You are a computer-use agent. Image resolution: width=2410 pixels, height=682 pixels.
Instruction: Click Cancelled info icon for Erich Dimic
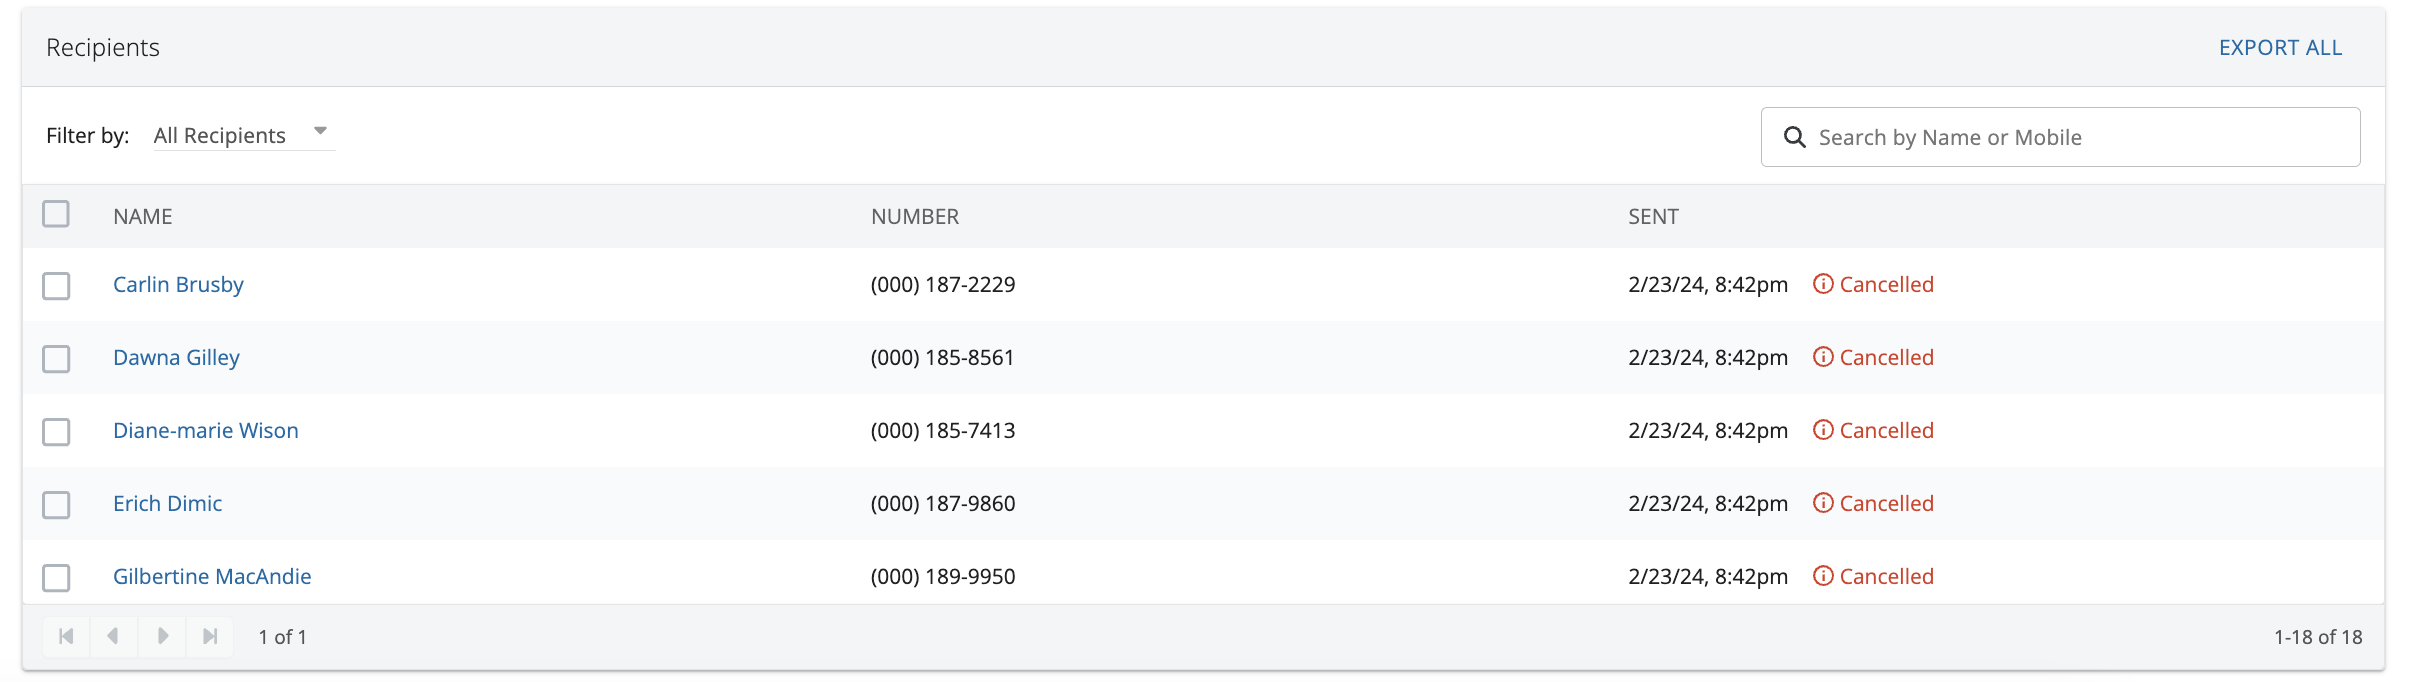(1823, 503)
